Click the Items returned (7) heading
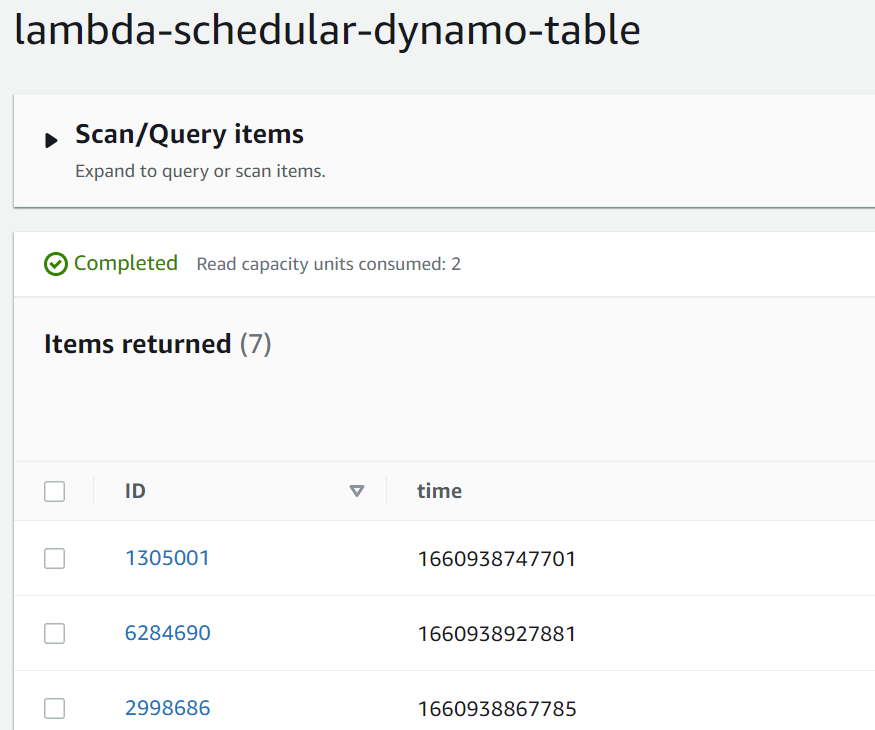The image size is (875, 730). pos(158,344)
